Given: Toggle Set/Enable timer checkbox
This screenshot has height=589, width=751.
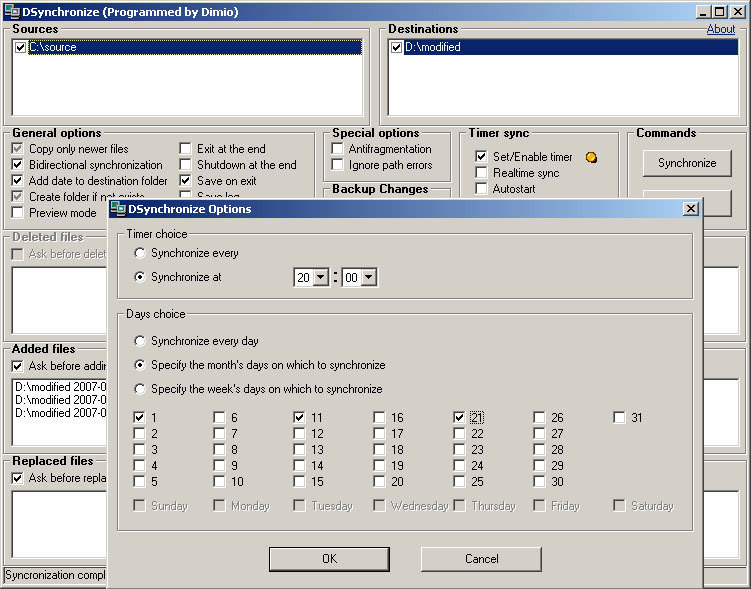Looking at the screenshot, I should coord(481,157).
